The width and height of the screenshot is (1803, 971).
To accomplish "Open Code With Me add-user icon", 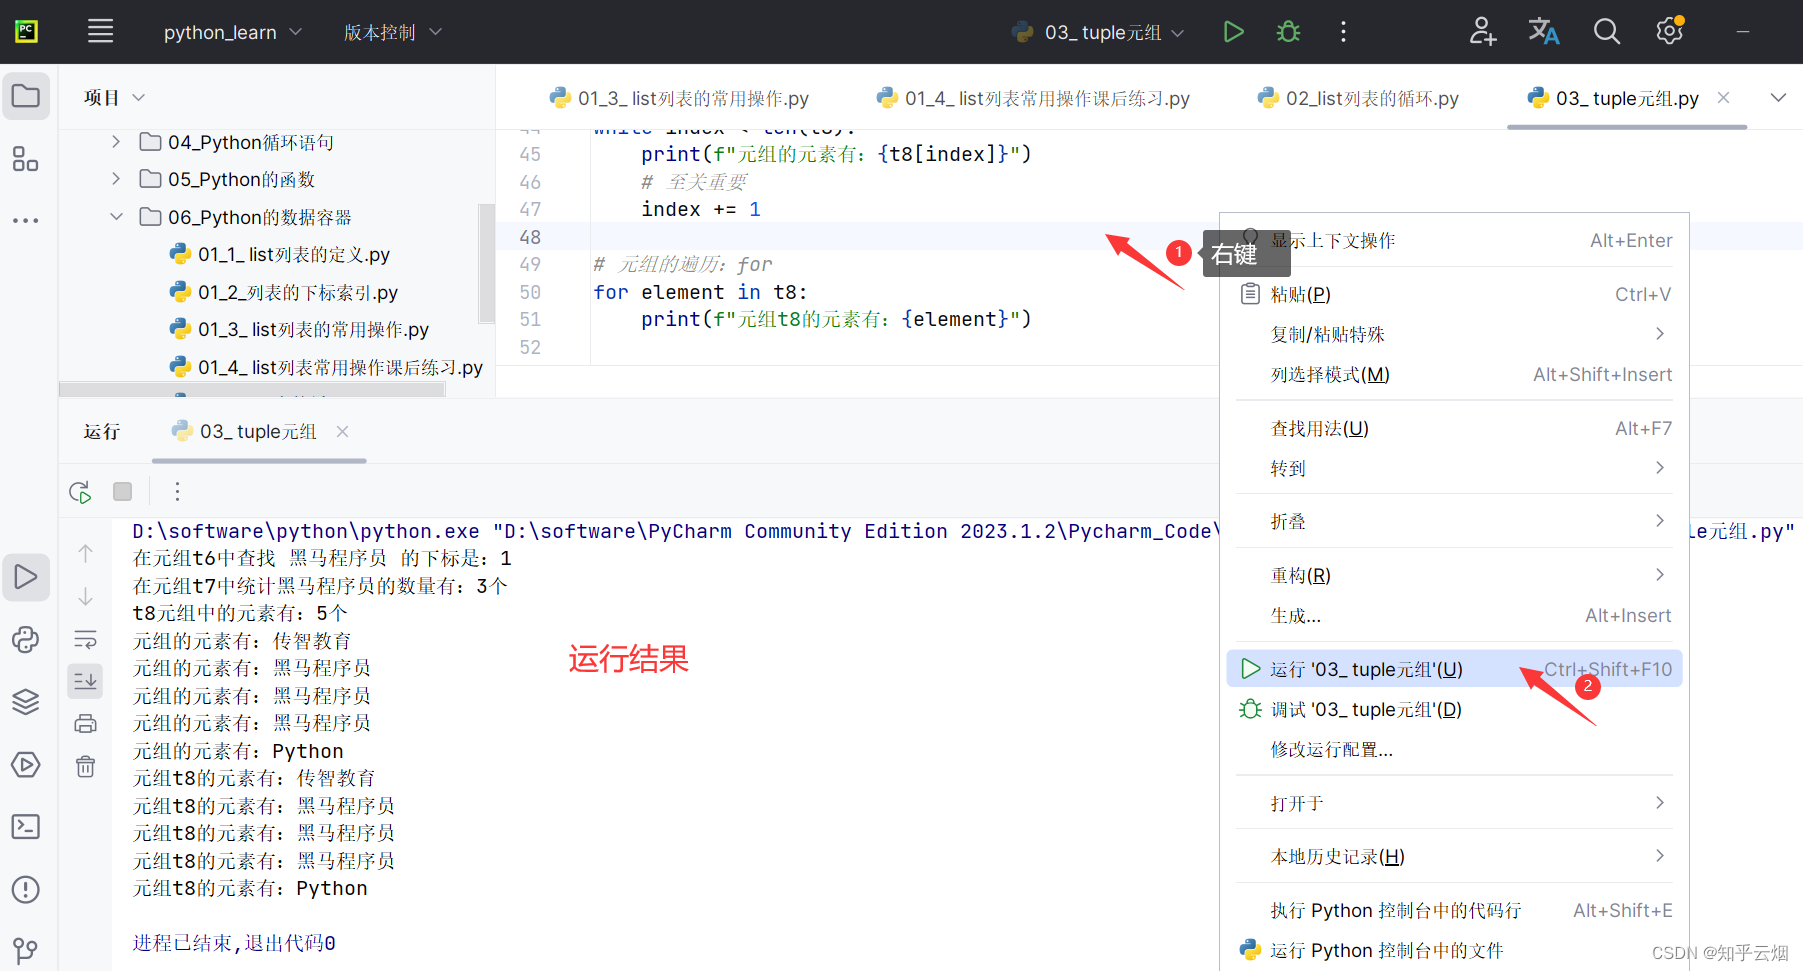I will [x=1482, y=32].
